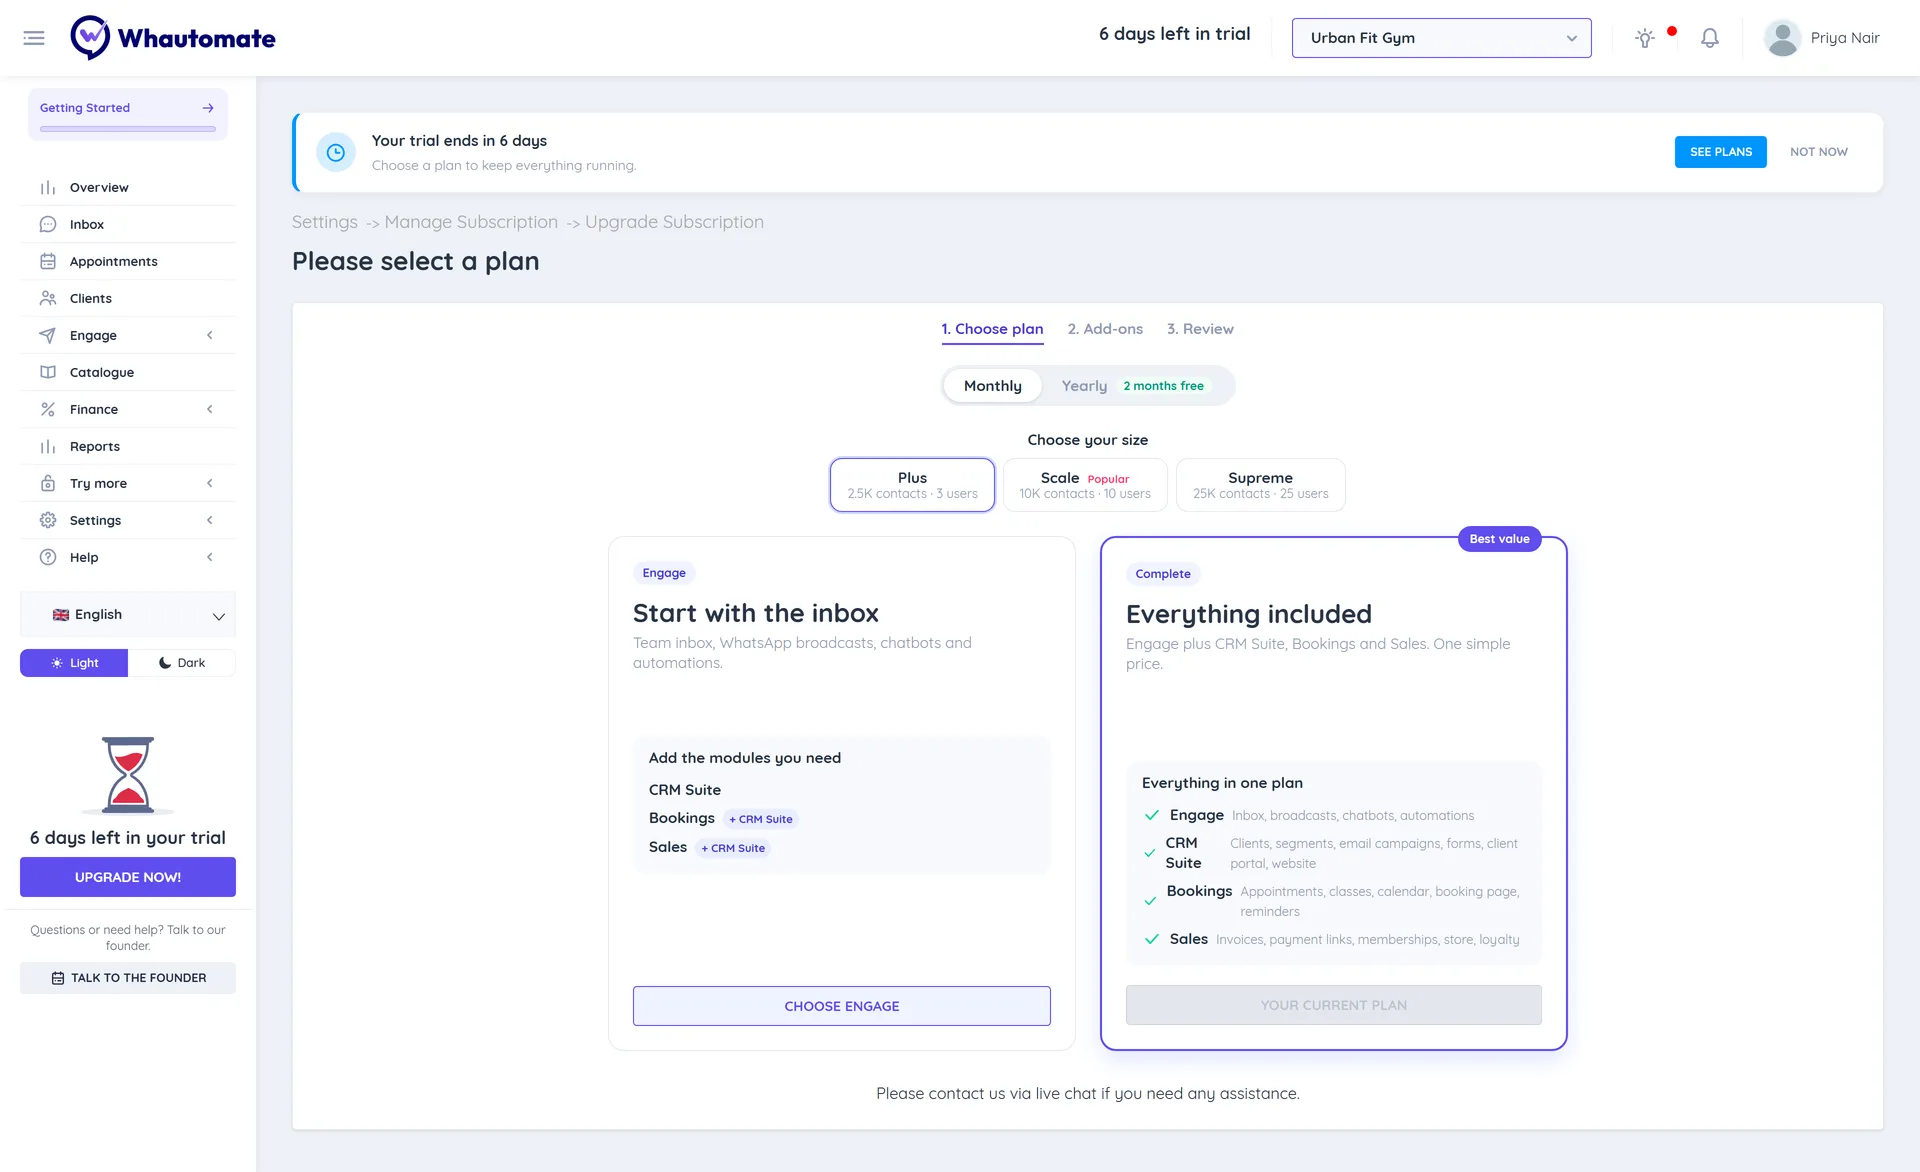Viewport: 1920px width, 1172px height.
Task: Click the Whautomate logo
Action: 173,38
